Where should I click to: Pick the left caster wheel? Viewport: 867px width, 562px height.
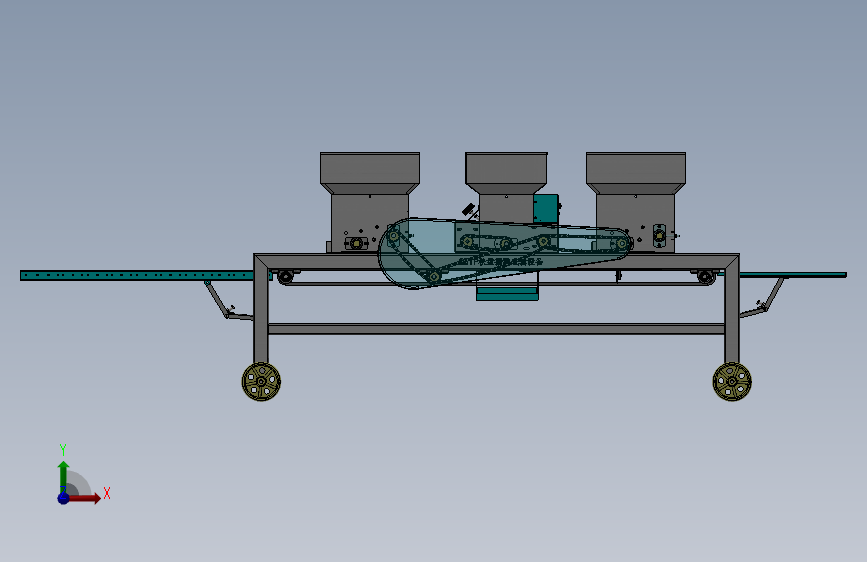pos(262,381)
